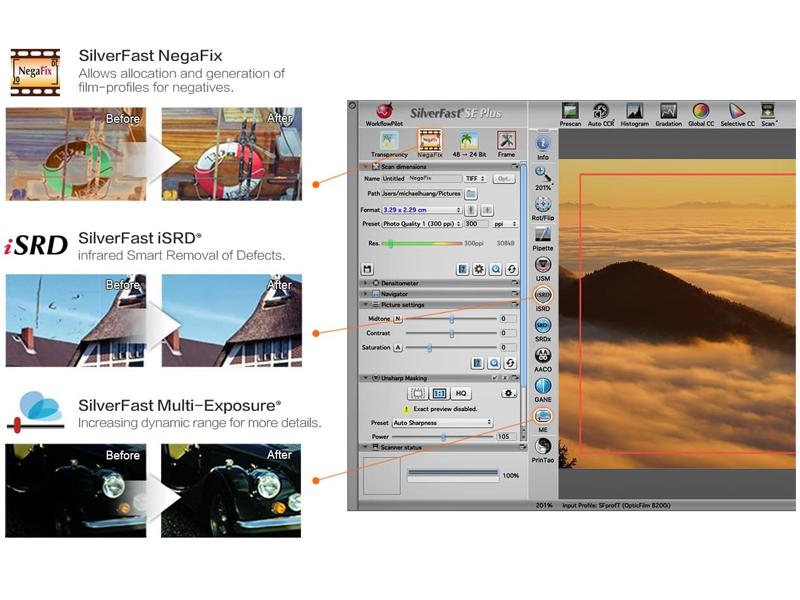Click the Scan toolbar icon
Screen dimensions: 800x600
(767, 111)
